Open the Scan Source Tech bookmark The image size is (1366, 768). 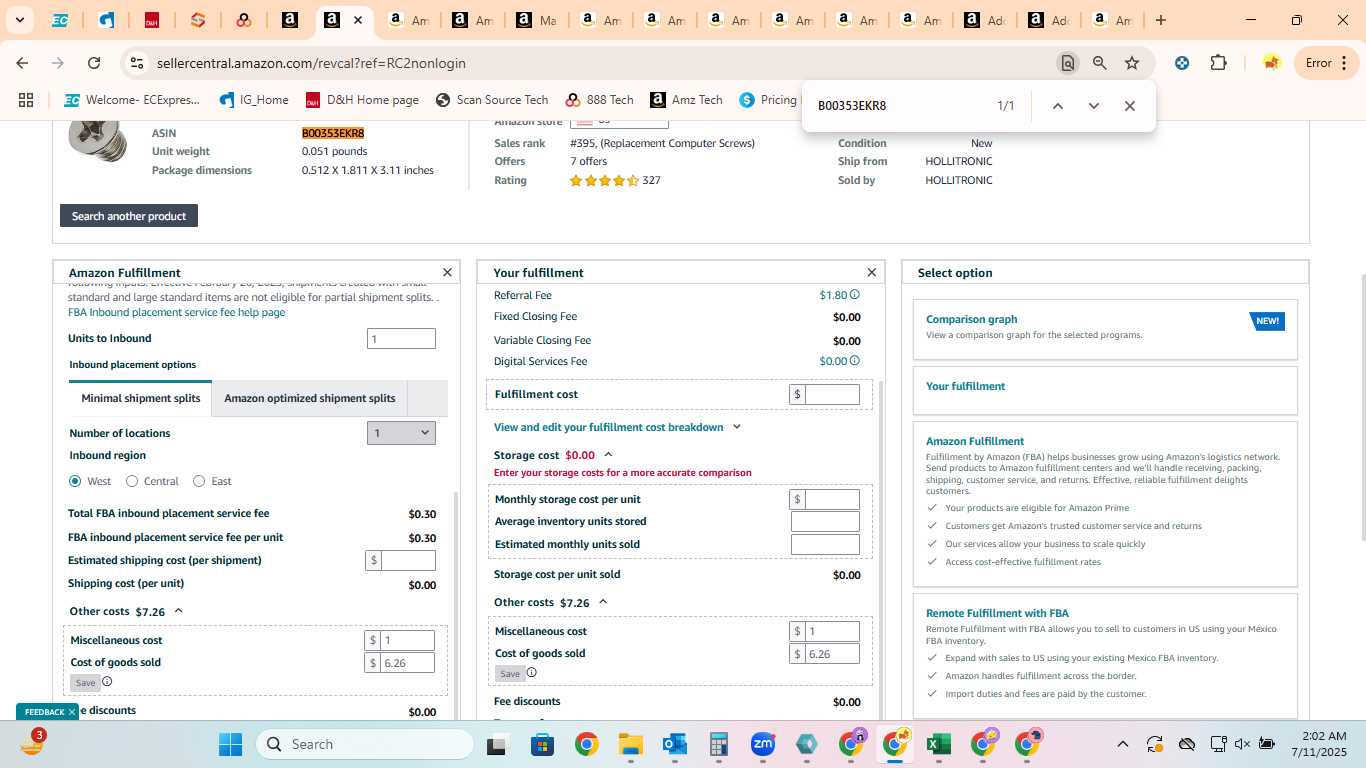(x=492, y=100)
